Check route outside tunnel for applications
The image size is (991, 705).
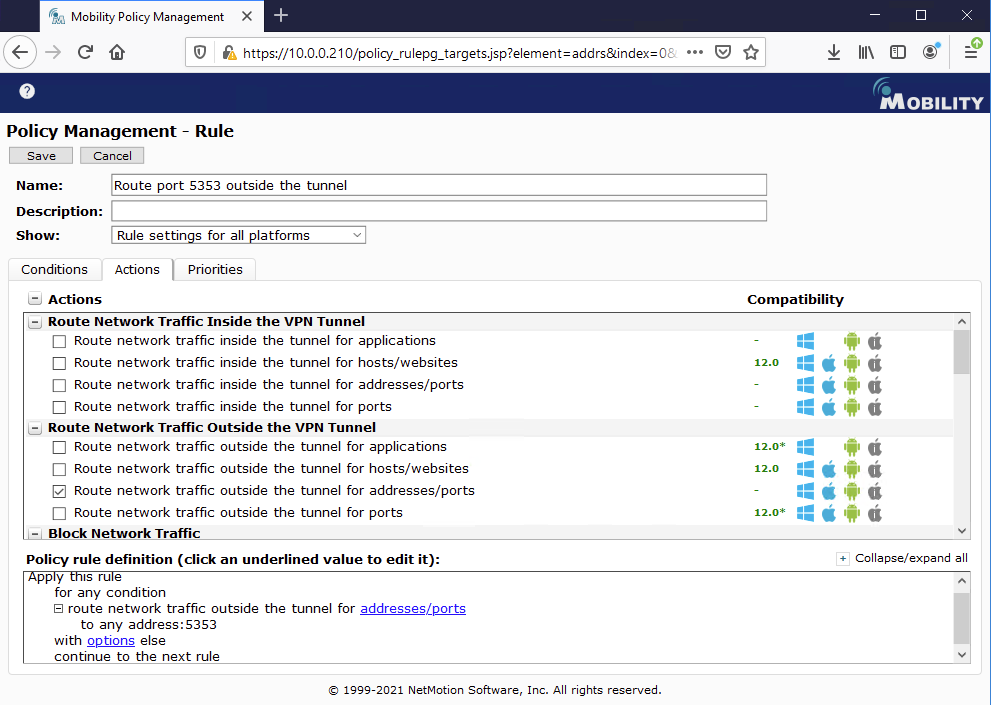tap(60, 447)
